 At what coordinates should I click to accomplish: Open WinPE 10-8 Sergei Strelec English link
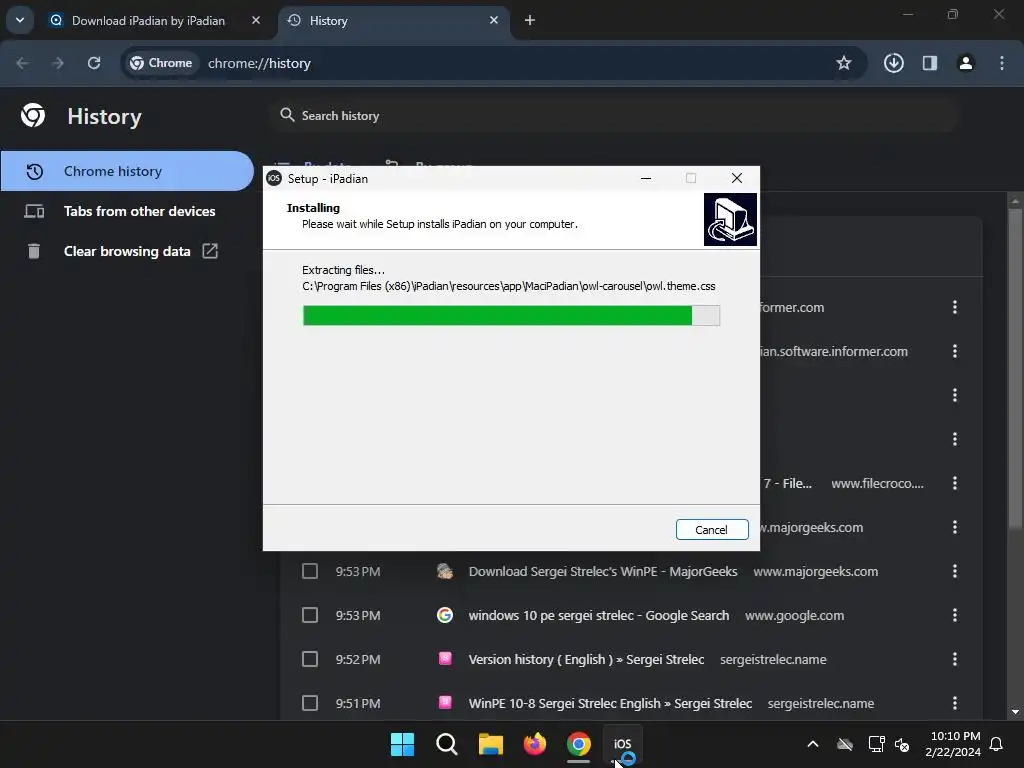[x=610, y=703]
